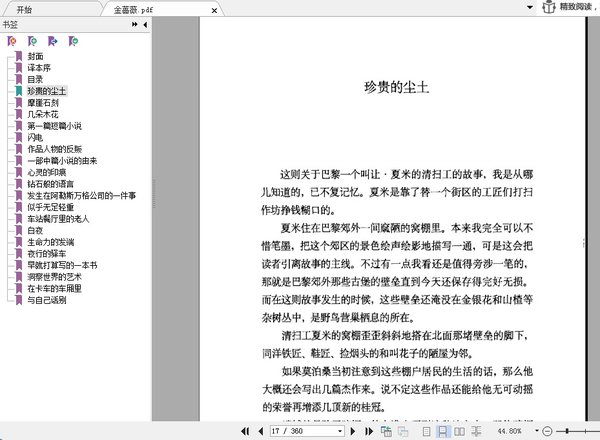This screenshot has width=600, height=440.
Task: Click the delete bookmark icon
Action: [12, 41]
